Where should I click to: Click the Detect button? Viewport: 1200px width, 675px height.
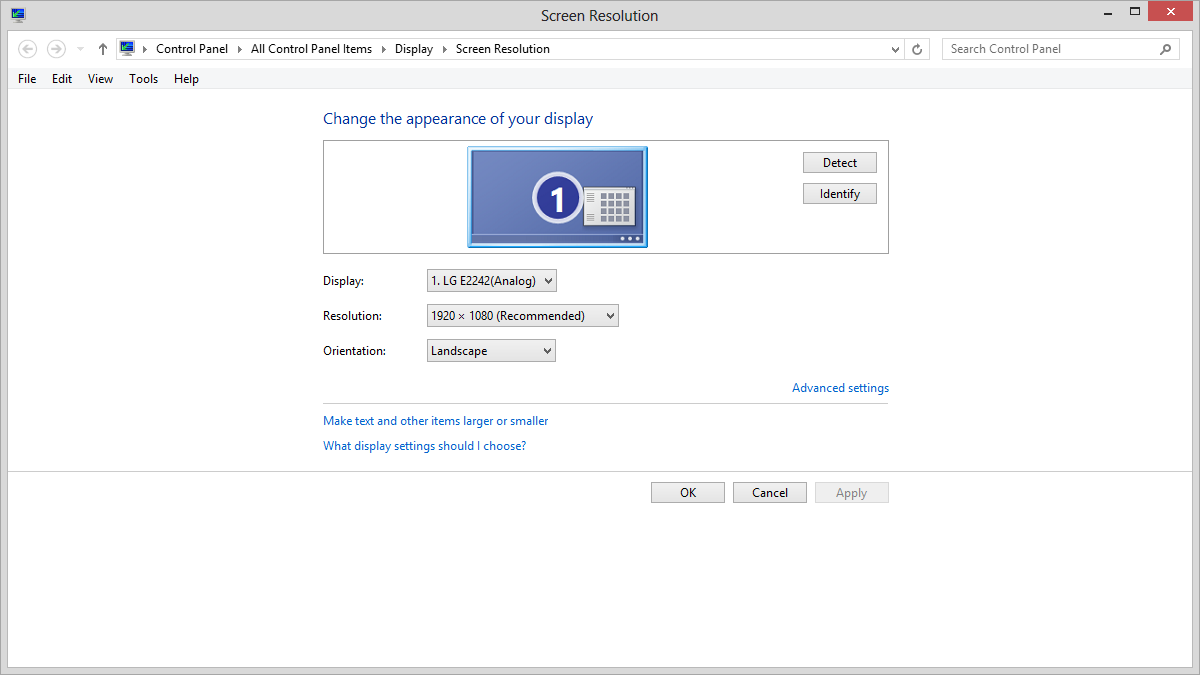[x=840, y=163]
